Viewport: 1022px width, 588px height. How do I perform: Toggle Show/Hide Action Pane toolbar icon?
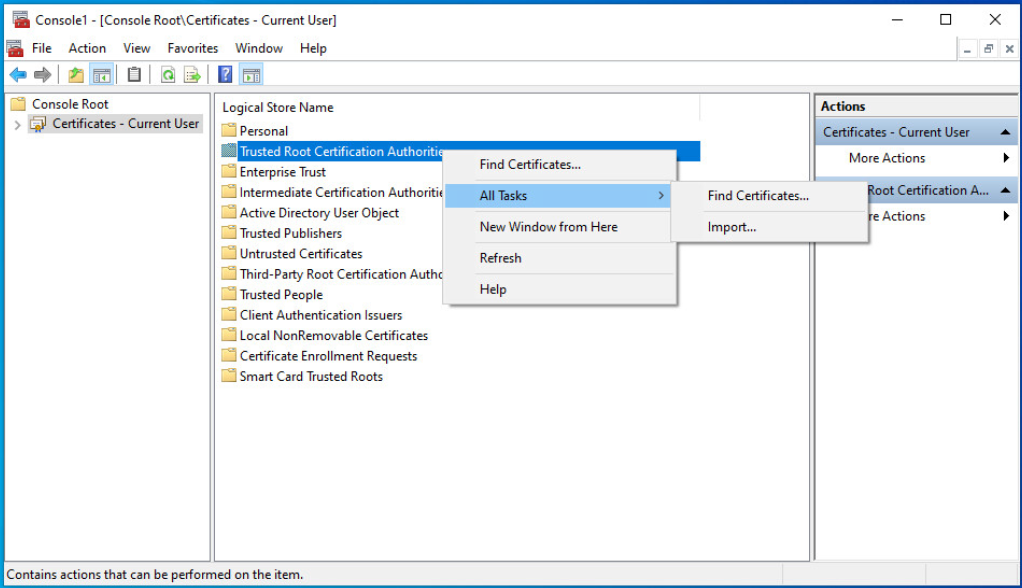pyautogui.click(x=251, y=75)
